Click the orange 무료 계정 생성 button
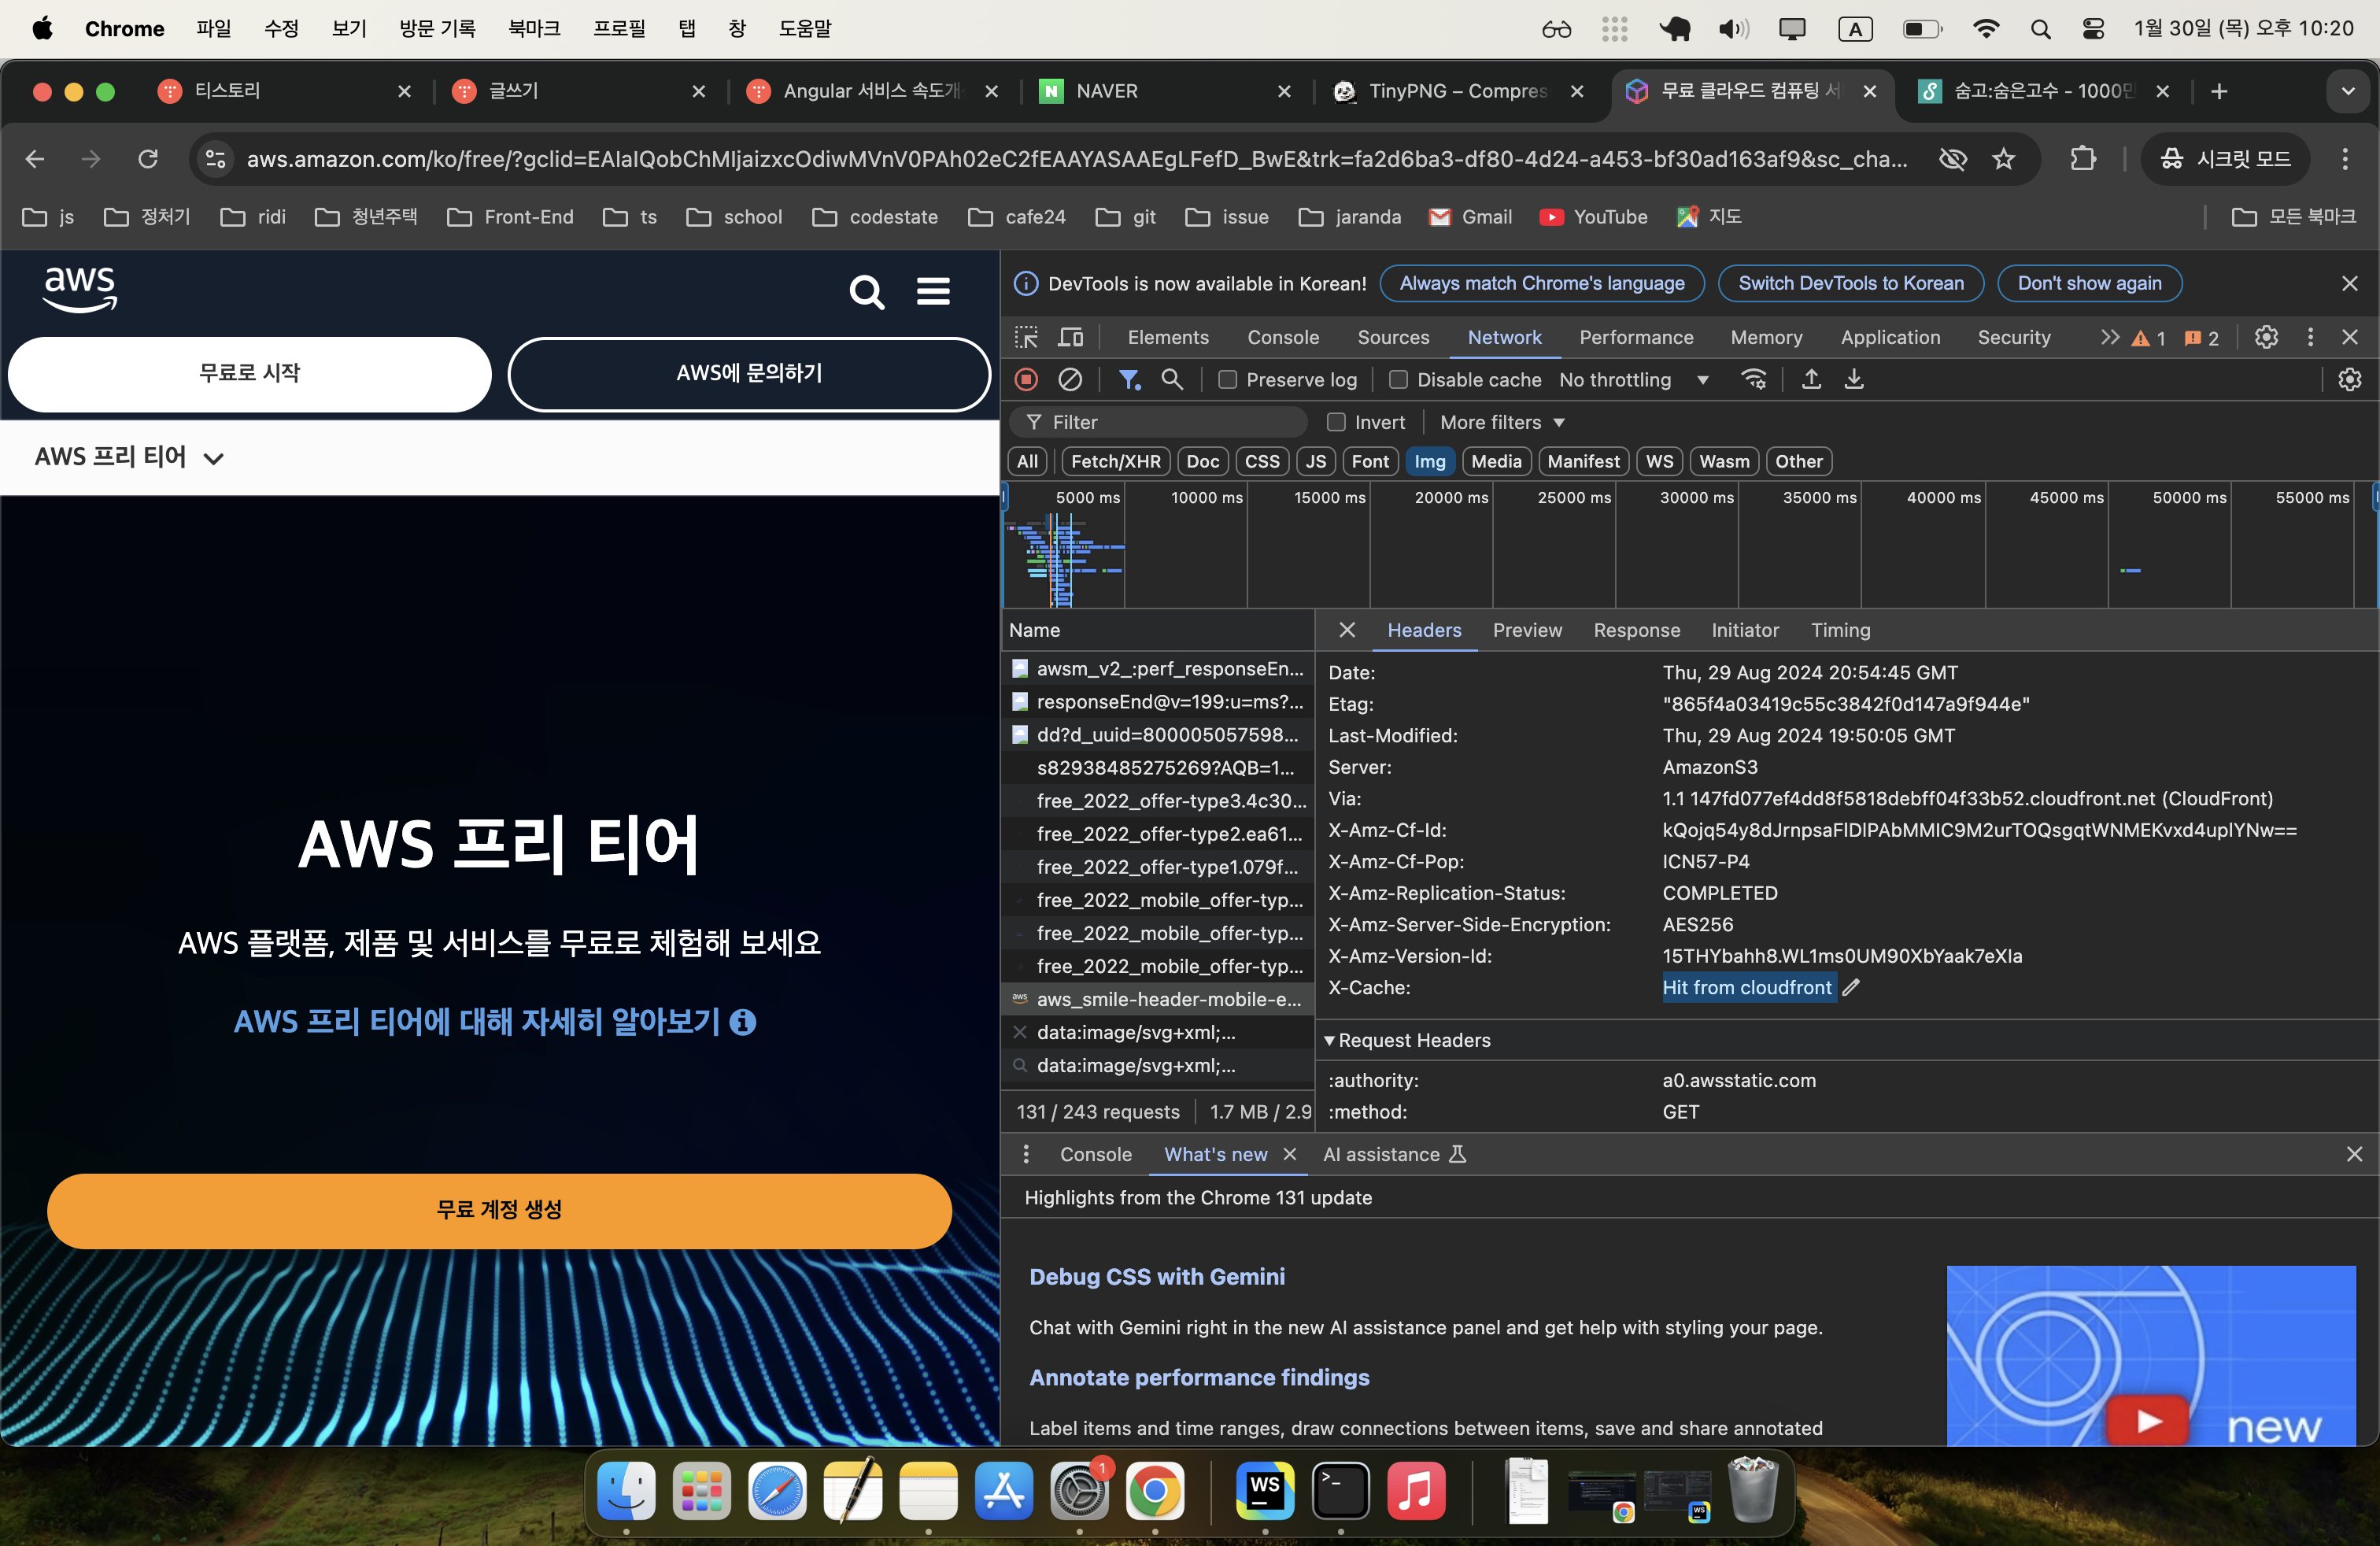The image size is (2380, 1546). 499,1210
